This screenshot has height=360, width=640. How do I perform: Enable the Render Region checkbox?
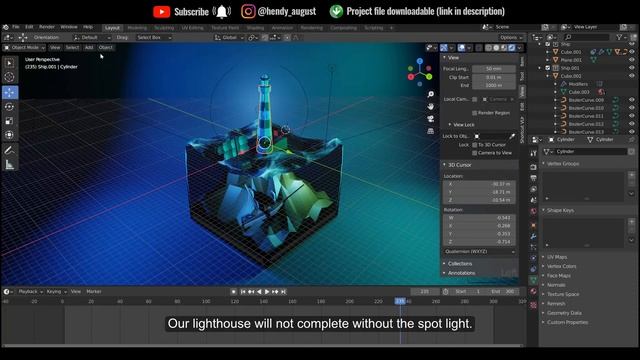(x=474, y=113)
